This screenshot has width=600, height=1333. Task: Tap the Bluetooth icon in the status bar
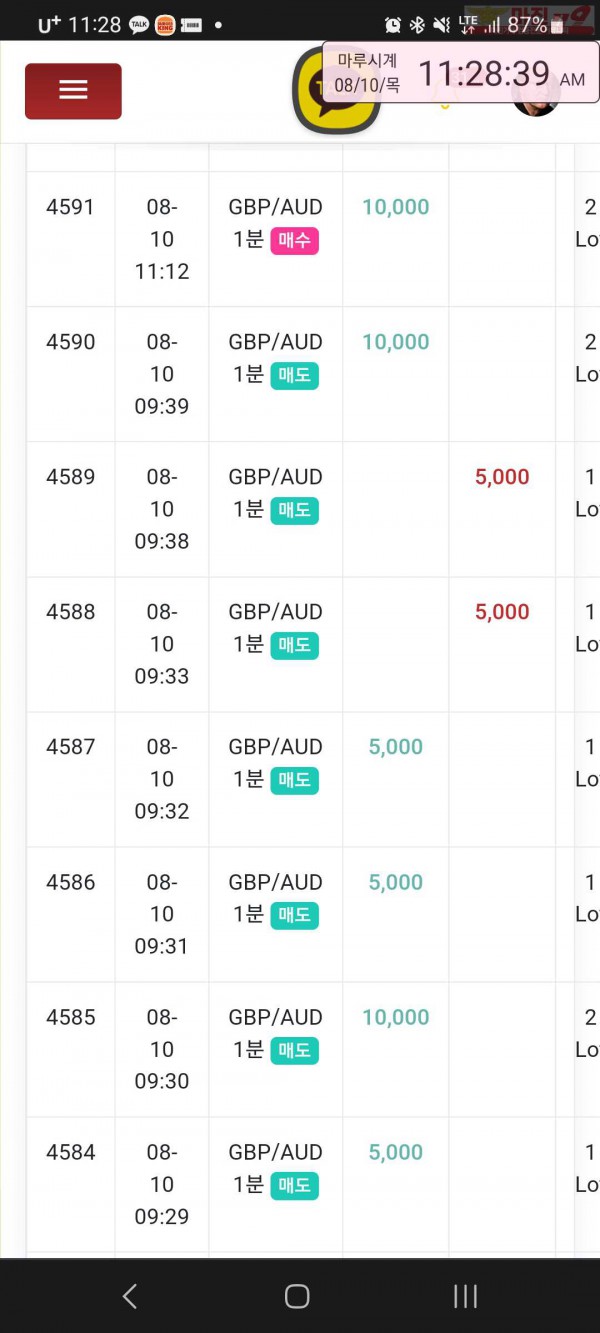click(417, 25)
